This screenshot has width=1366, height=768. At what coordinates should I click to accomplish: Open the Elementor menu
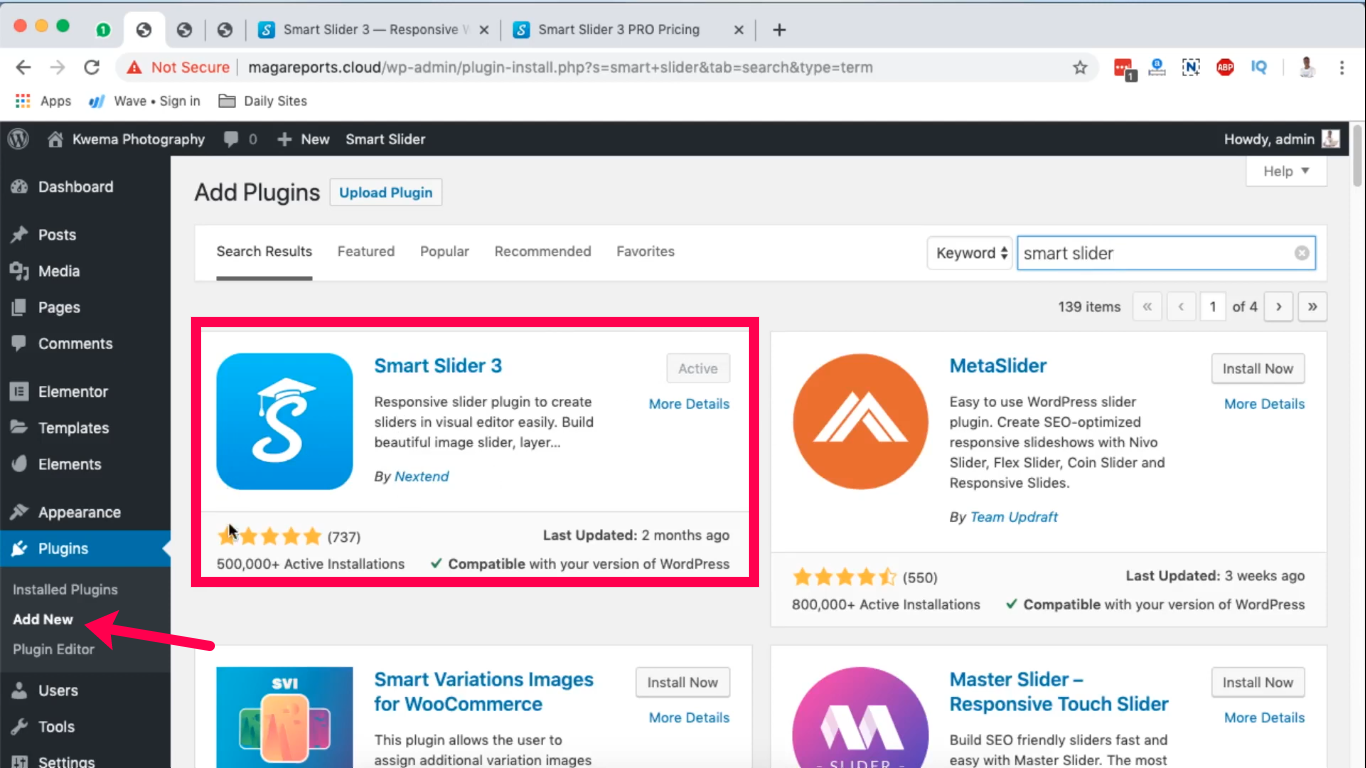click(73, 392)
